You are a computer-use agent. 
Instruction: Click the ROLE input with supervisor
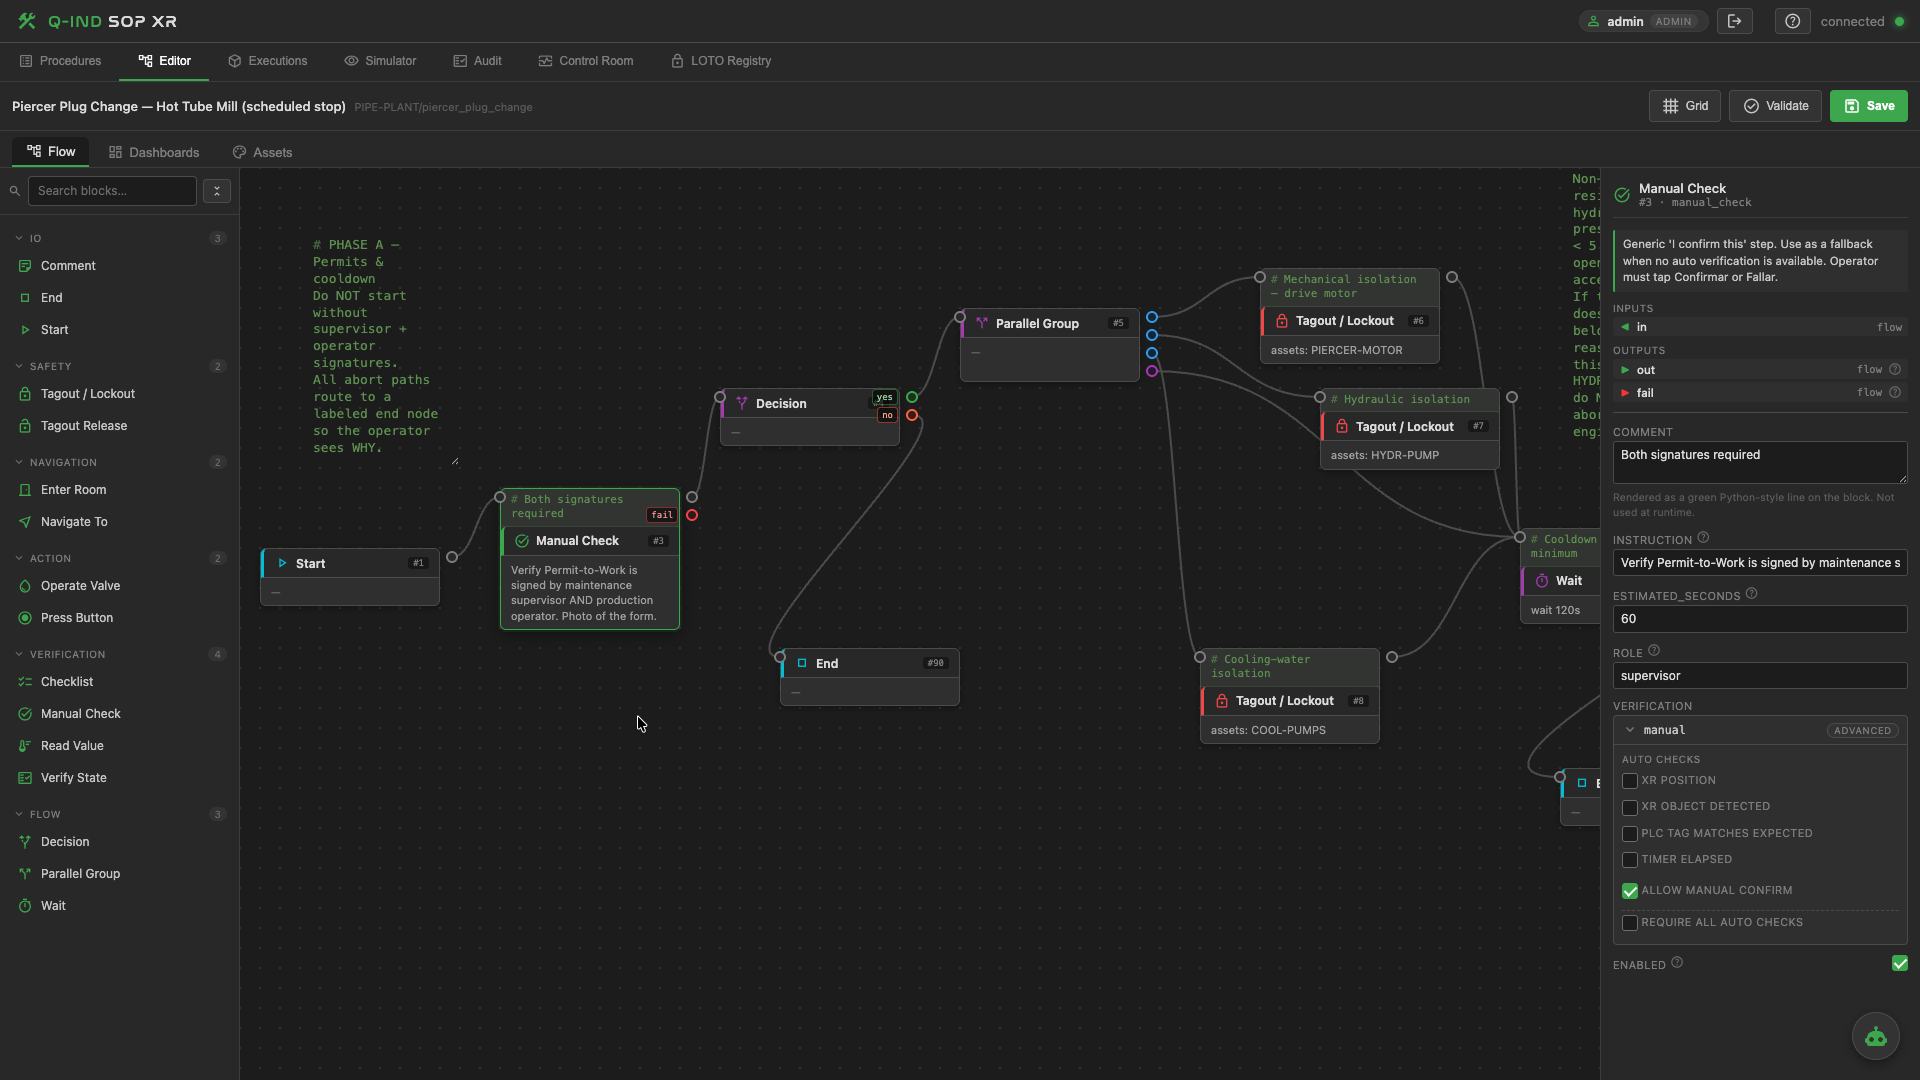1760,676
